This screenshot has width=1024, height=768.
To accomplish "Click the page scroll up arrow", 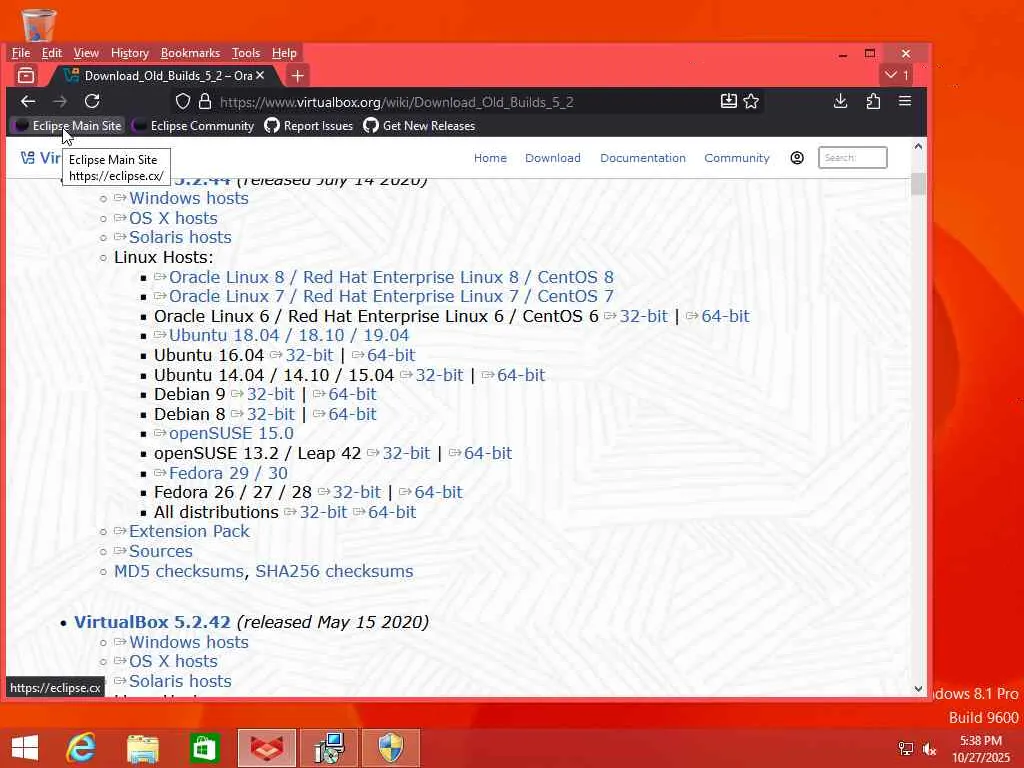I will [918, 147].
